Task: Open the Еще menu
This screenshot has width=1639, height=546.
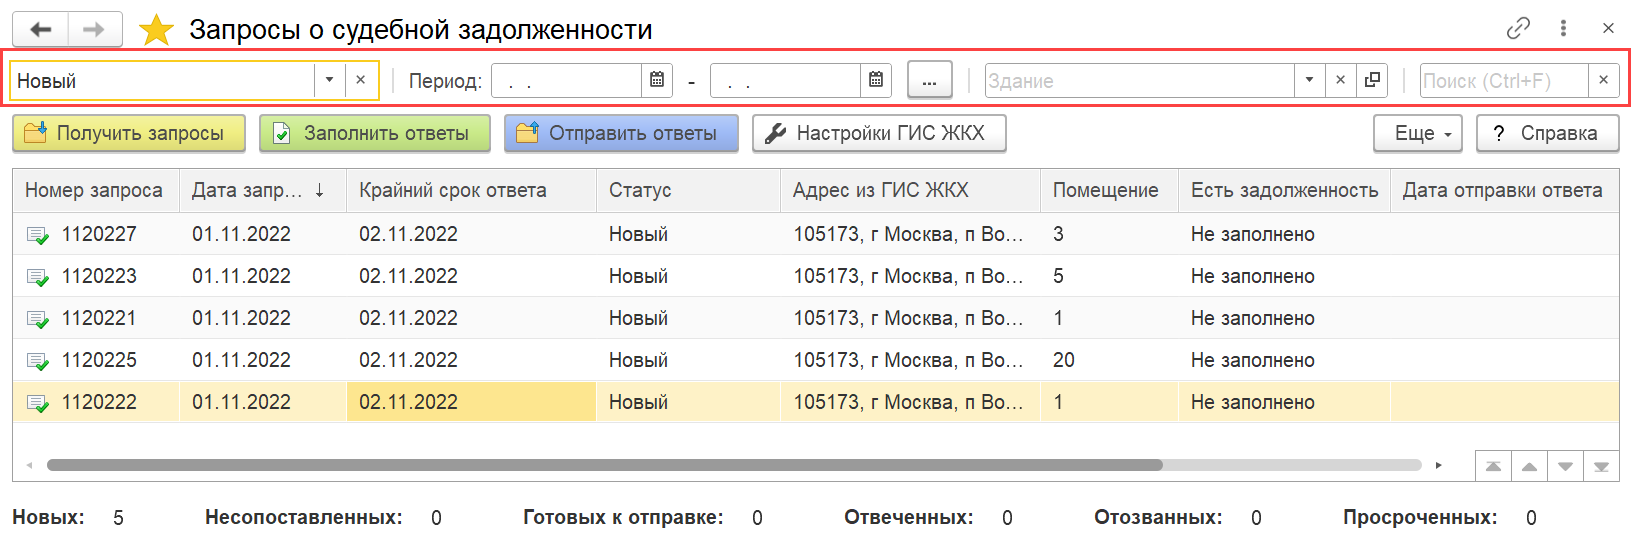Action: pos(1418,133)
